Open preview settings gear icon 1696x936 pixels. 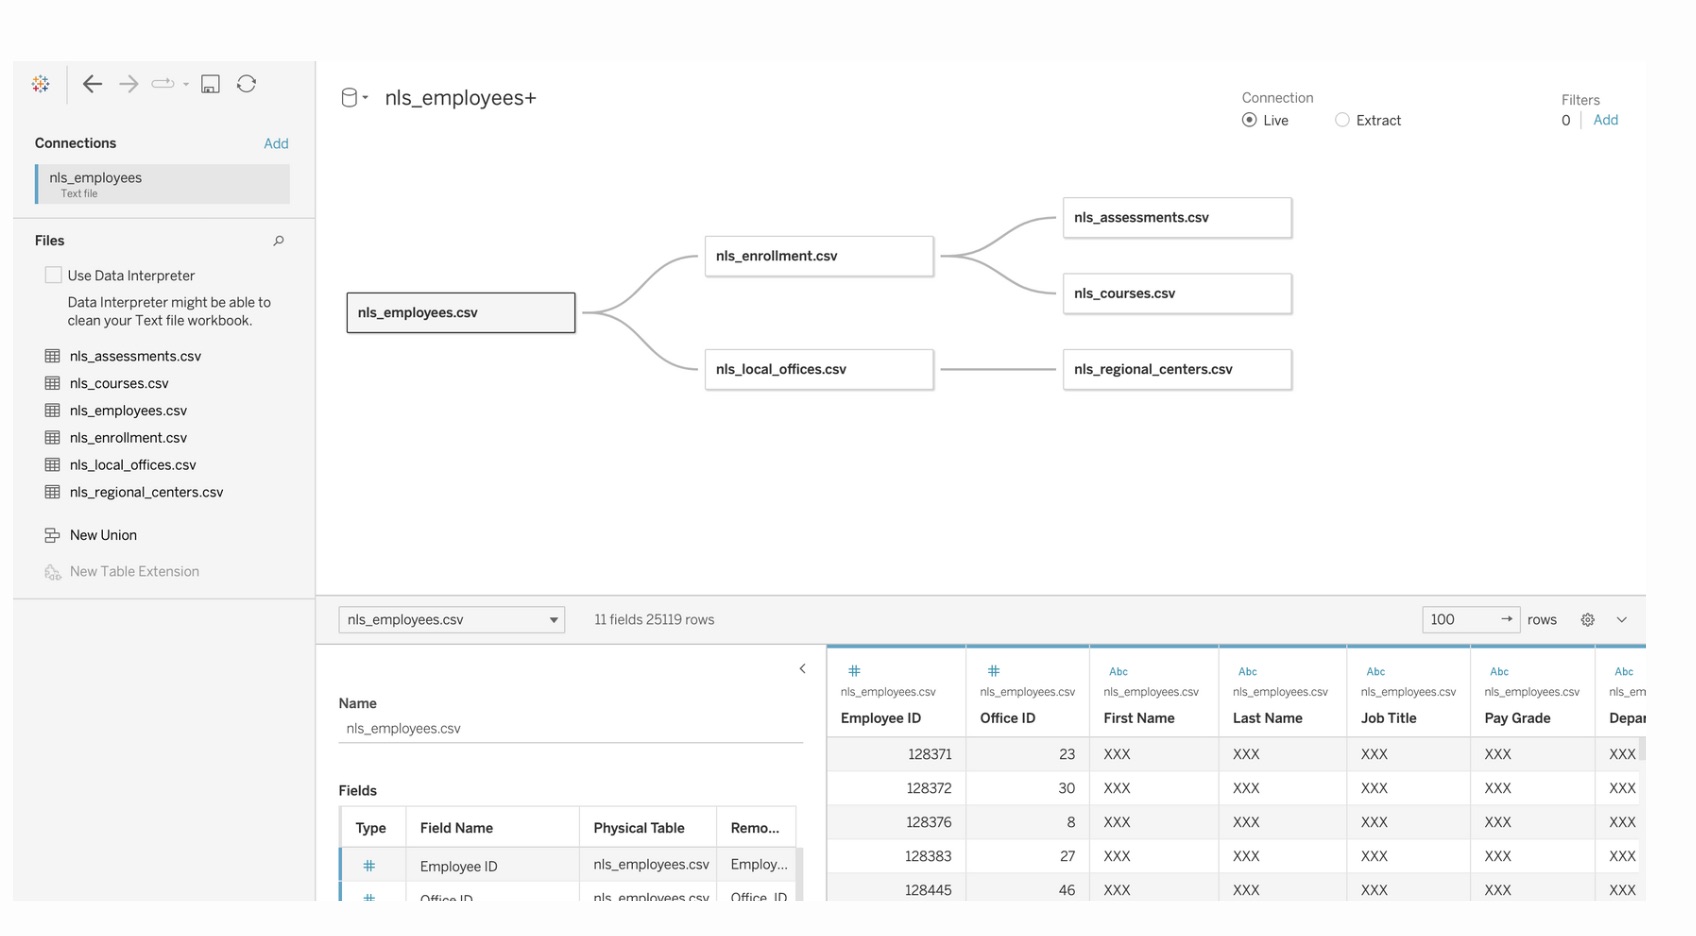(1587, 620)
